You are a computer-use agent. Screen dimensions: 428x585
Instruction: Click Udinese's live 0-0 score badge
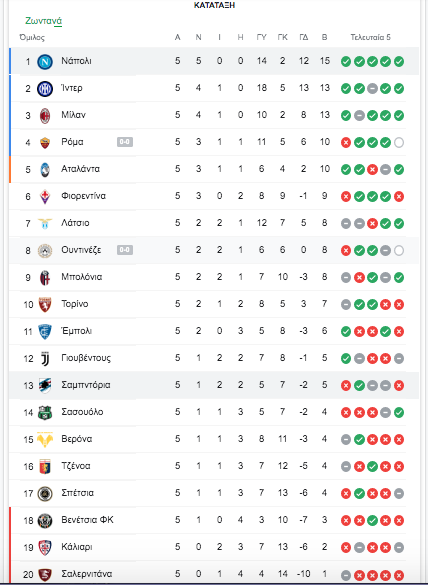click(x=125, y=250)
